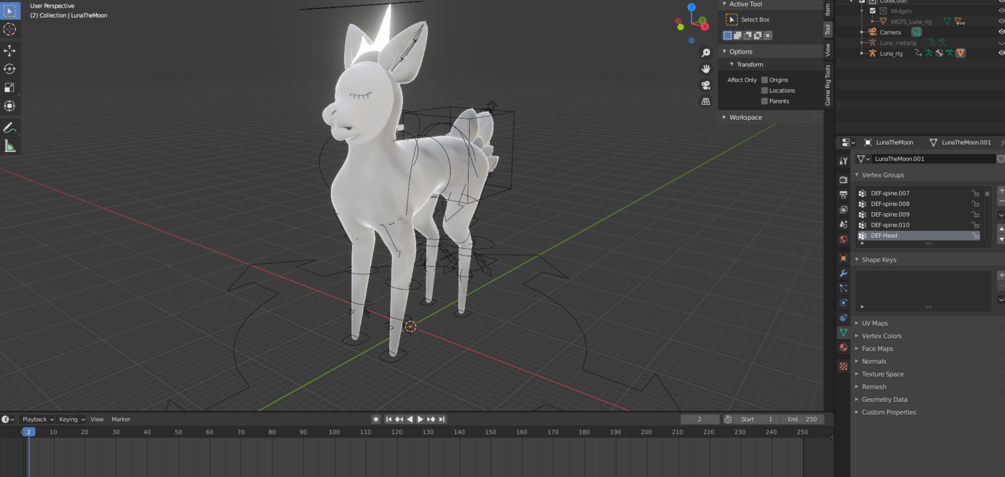Enable the Origins checkbox under Affect Only
This screenshot has height=477, width=1005.
pyautogui.click(x=765, y=80)
